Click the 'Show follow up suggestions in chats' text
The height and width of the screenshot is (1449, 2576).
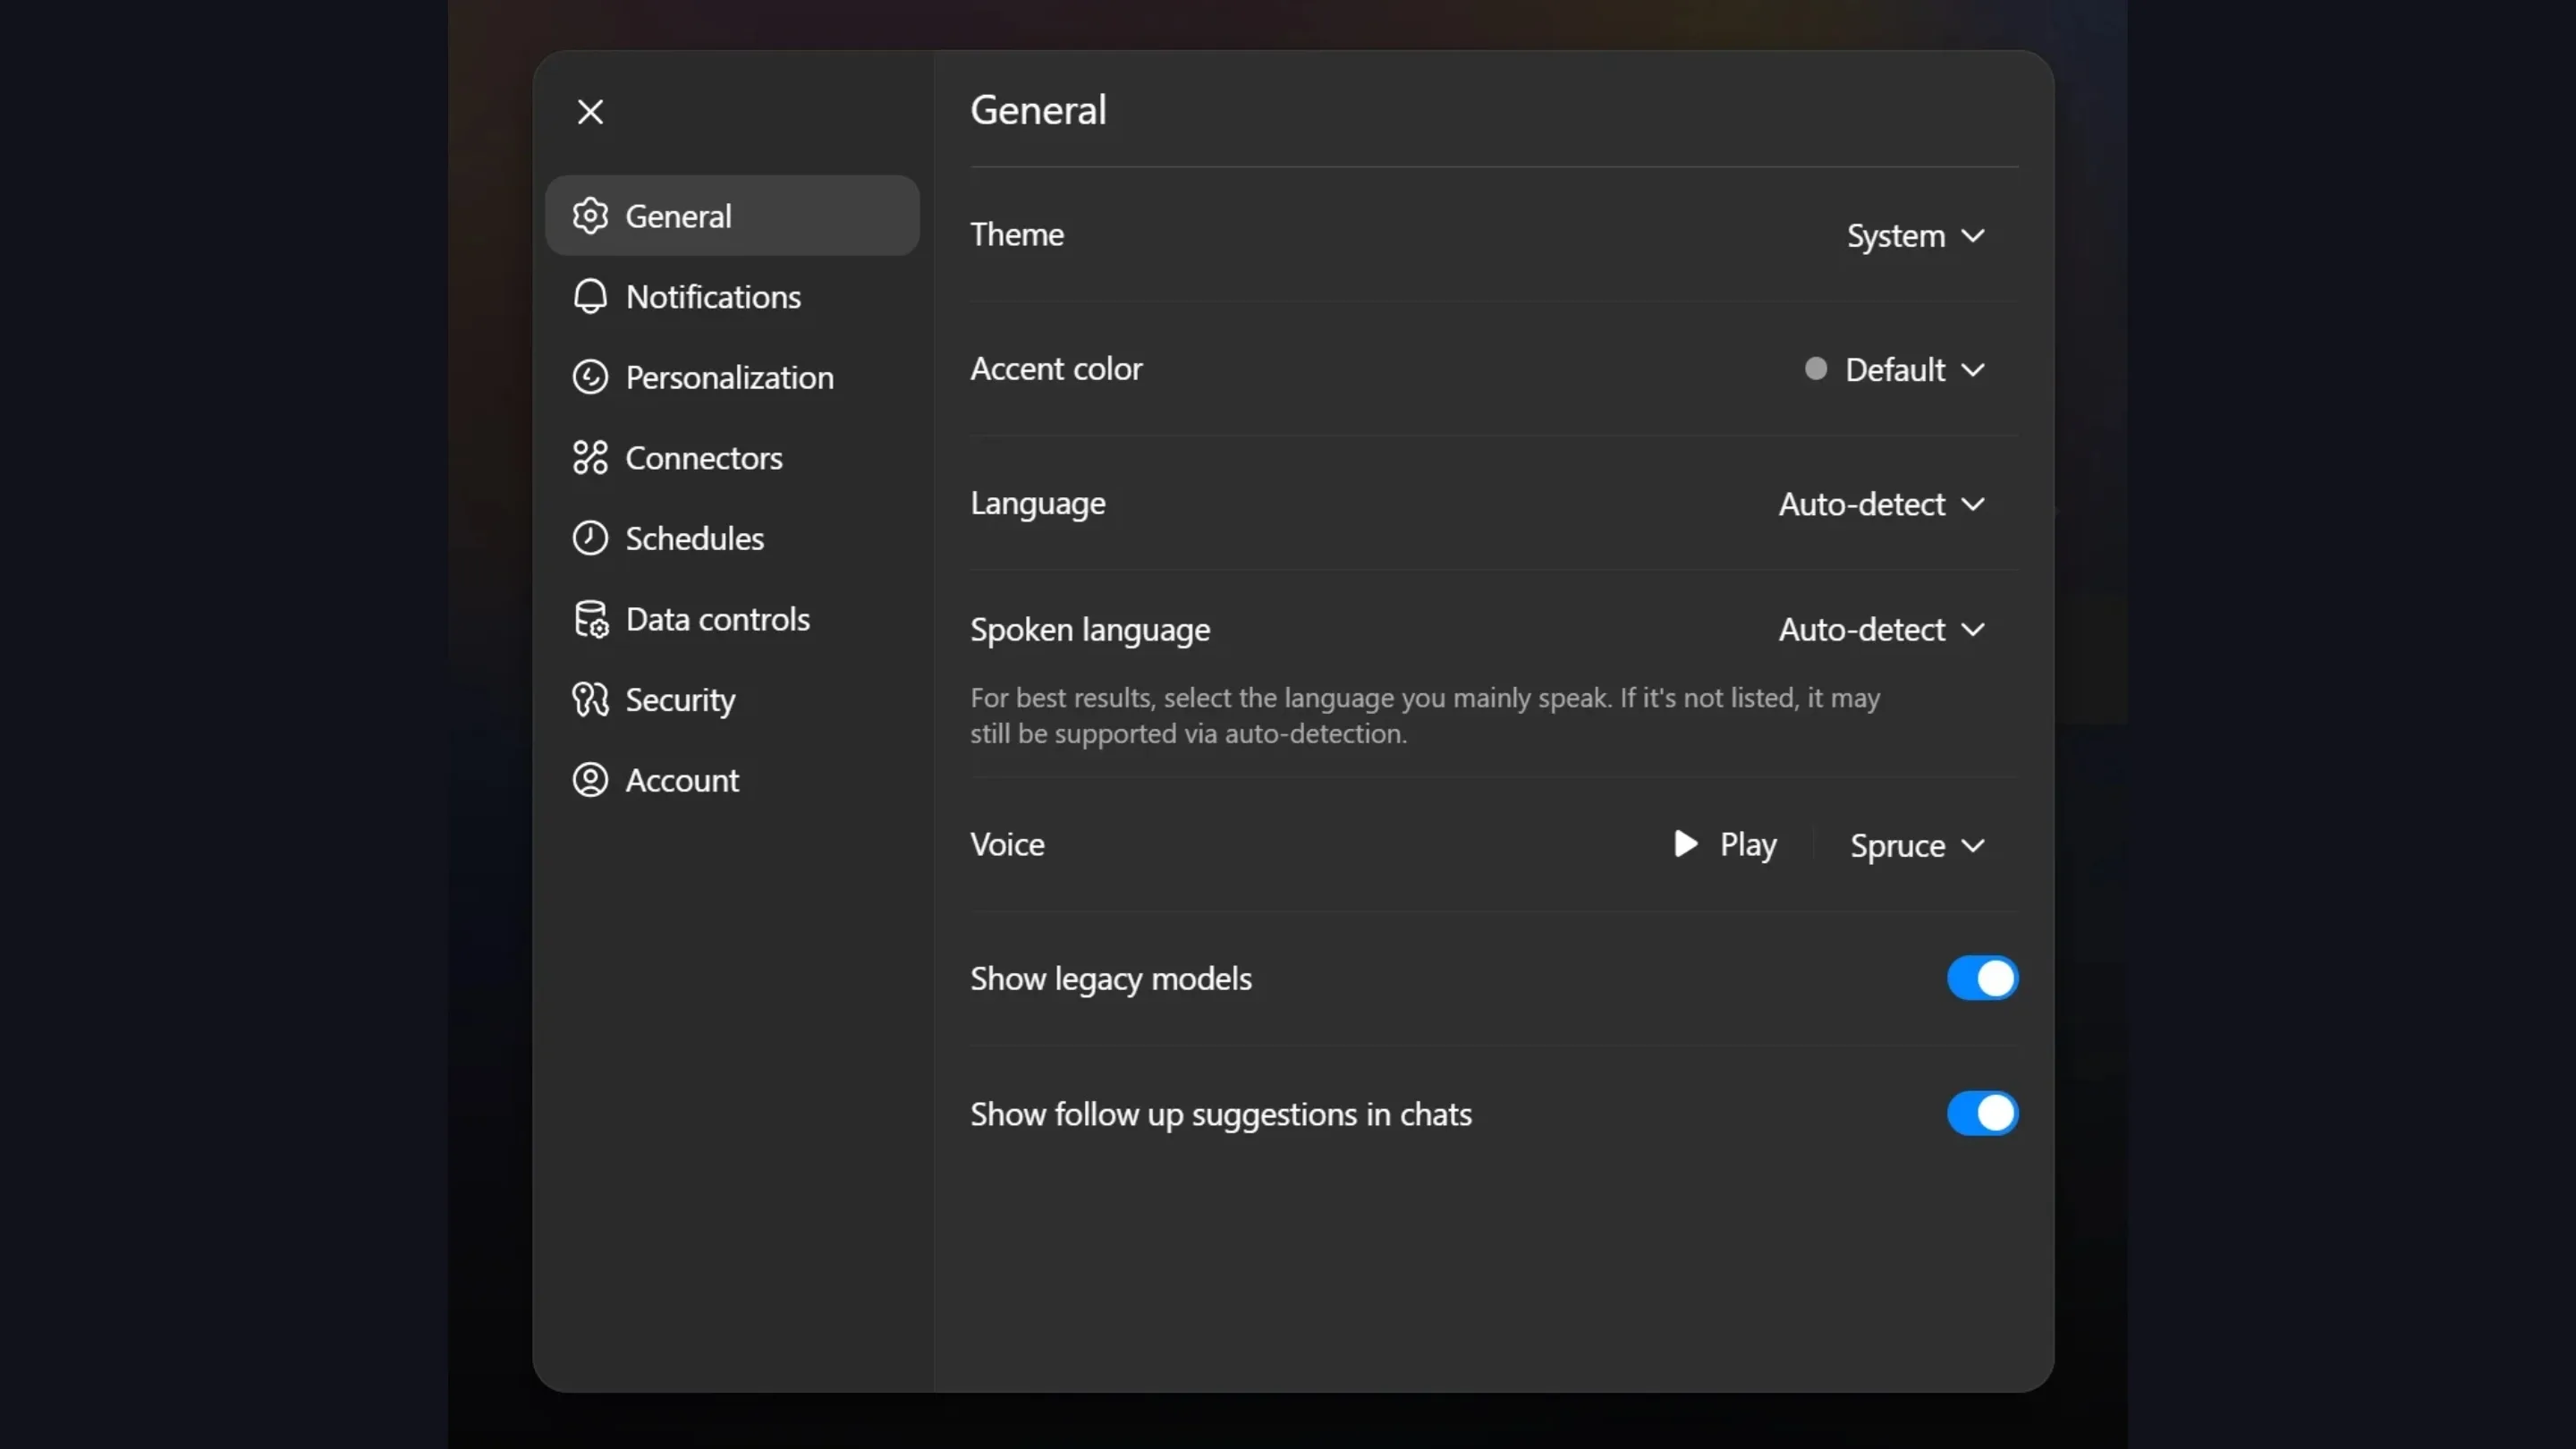click(1221, 1114)
